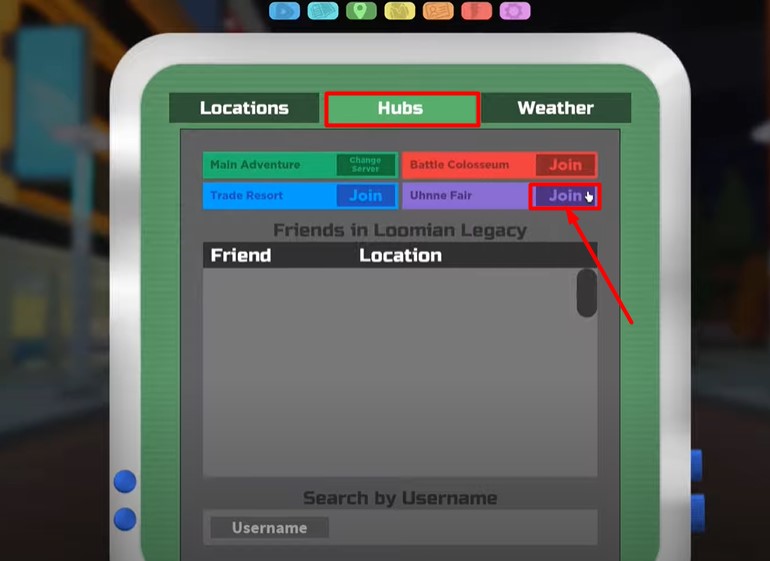The image size is (770, 561).
Task: Click the Location column header
Action: tap(400, 255)
